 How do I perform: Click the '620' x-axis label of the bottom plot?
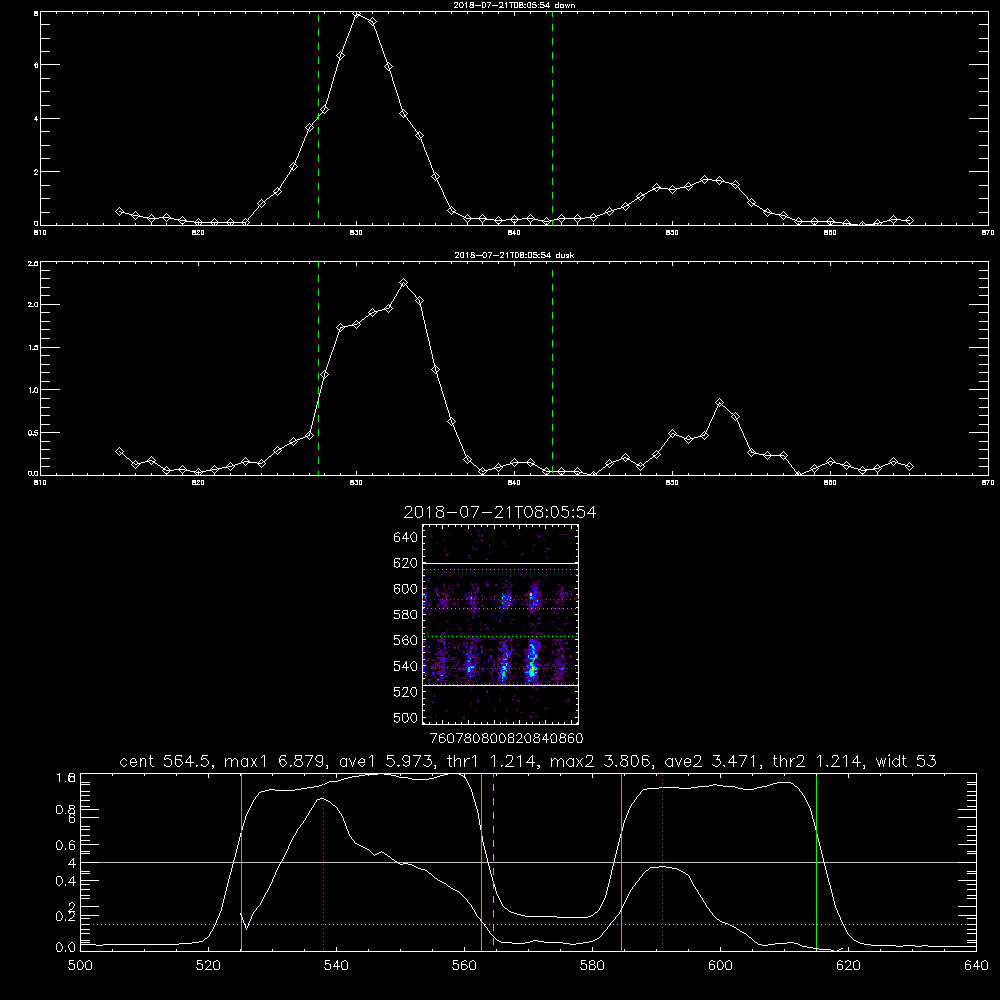[x=848, y=966]
